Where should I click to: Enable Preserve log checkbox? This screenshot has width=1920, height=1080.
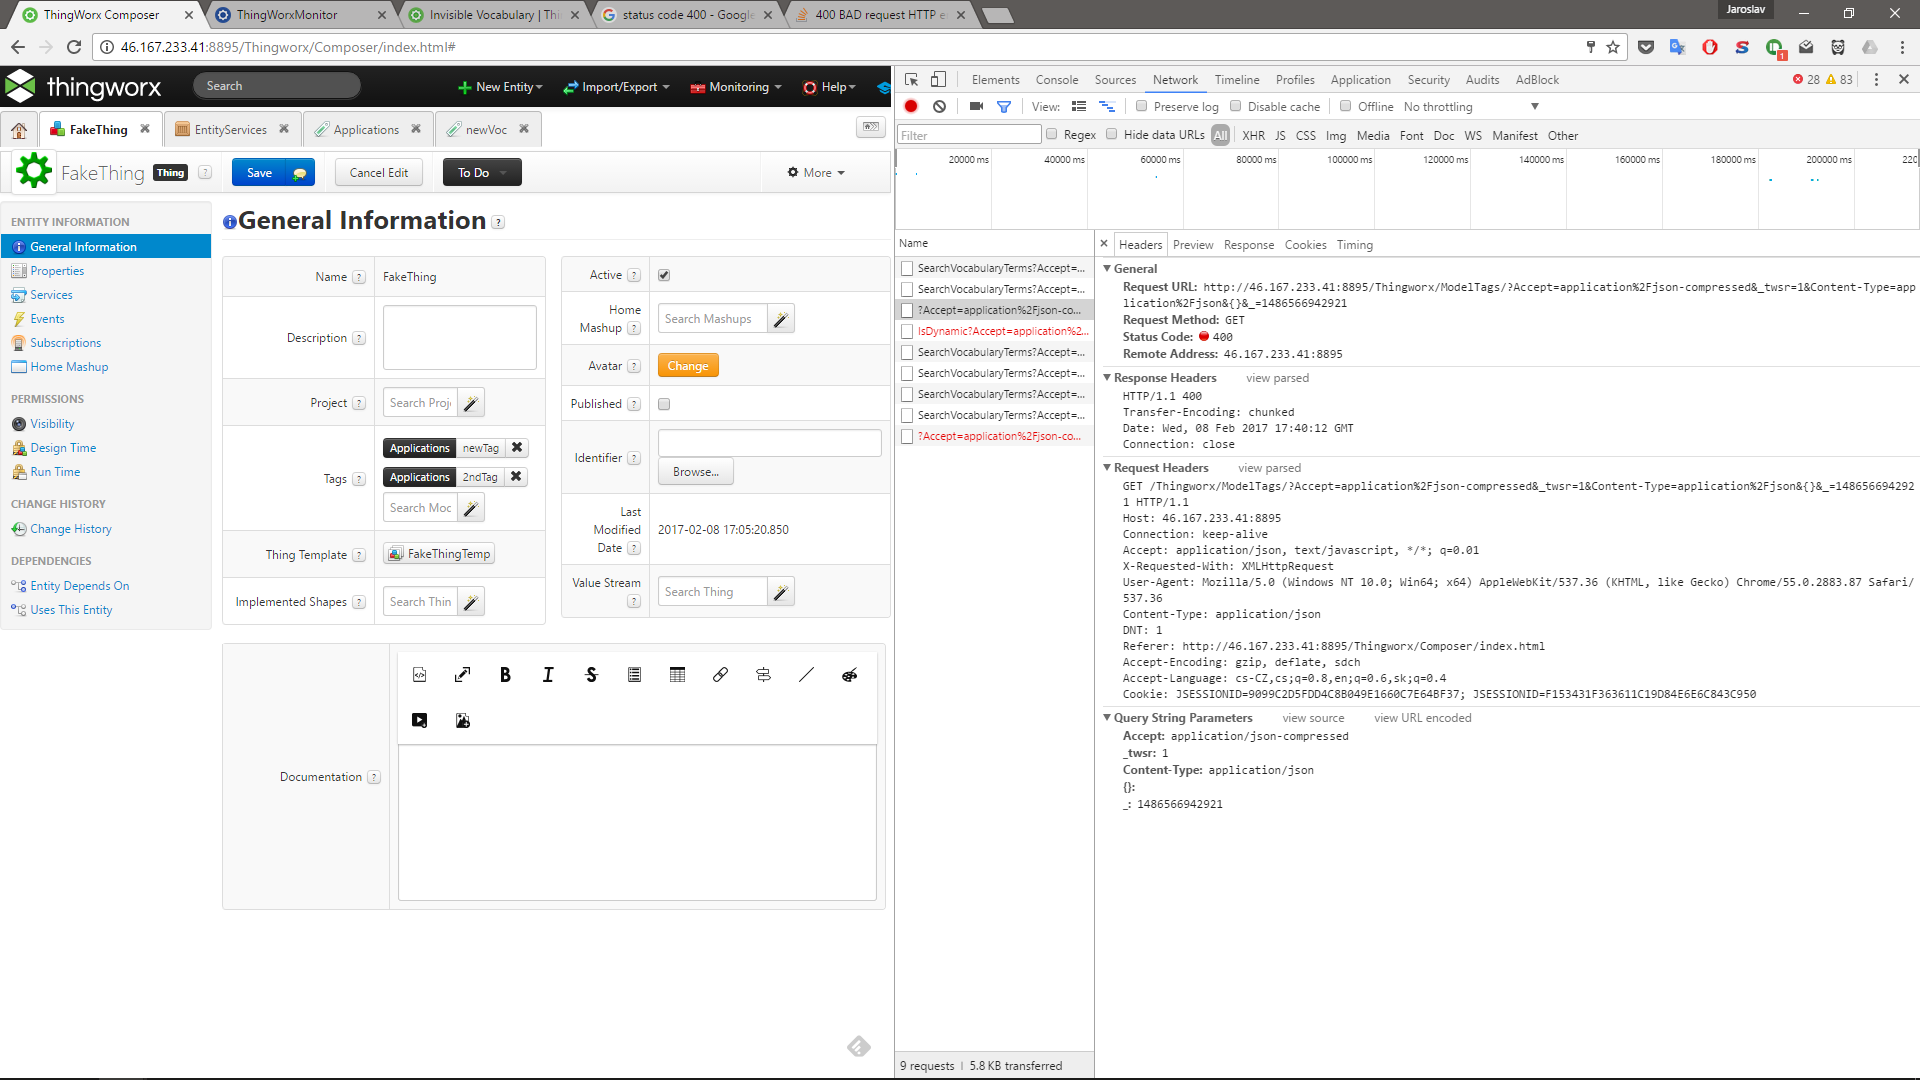[x=1141, y=107]
